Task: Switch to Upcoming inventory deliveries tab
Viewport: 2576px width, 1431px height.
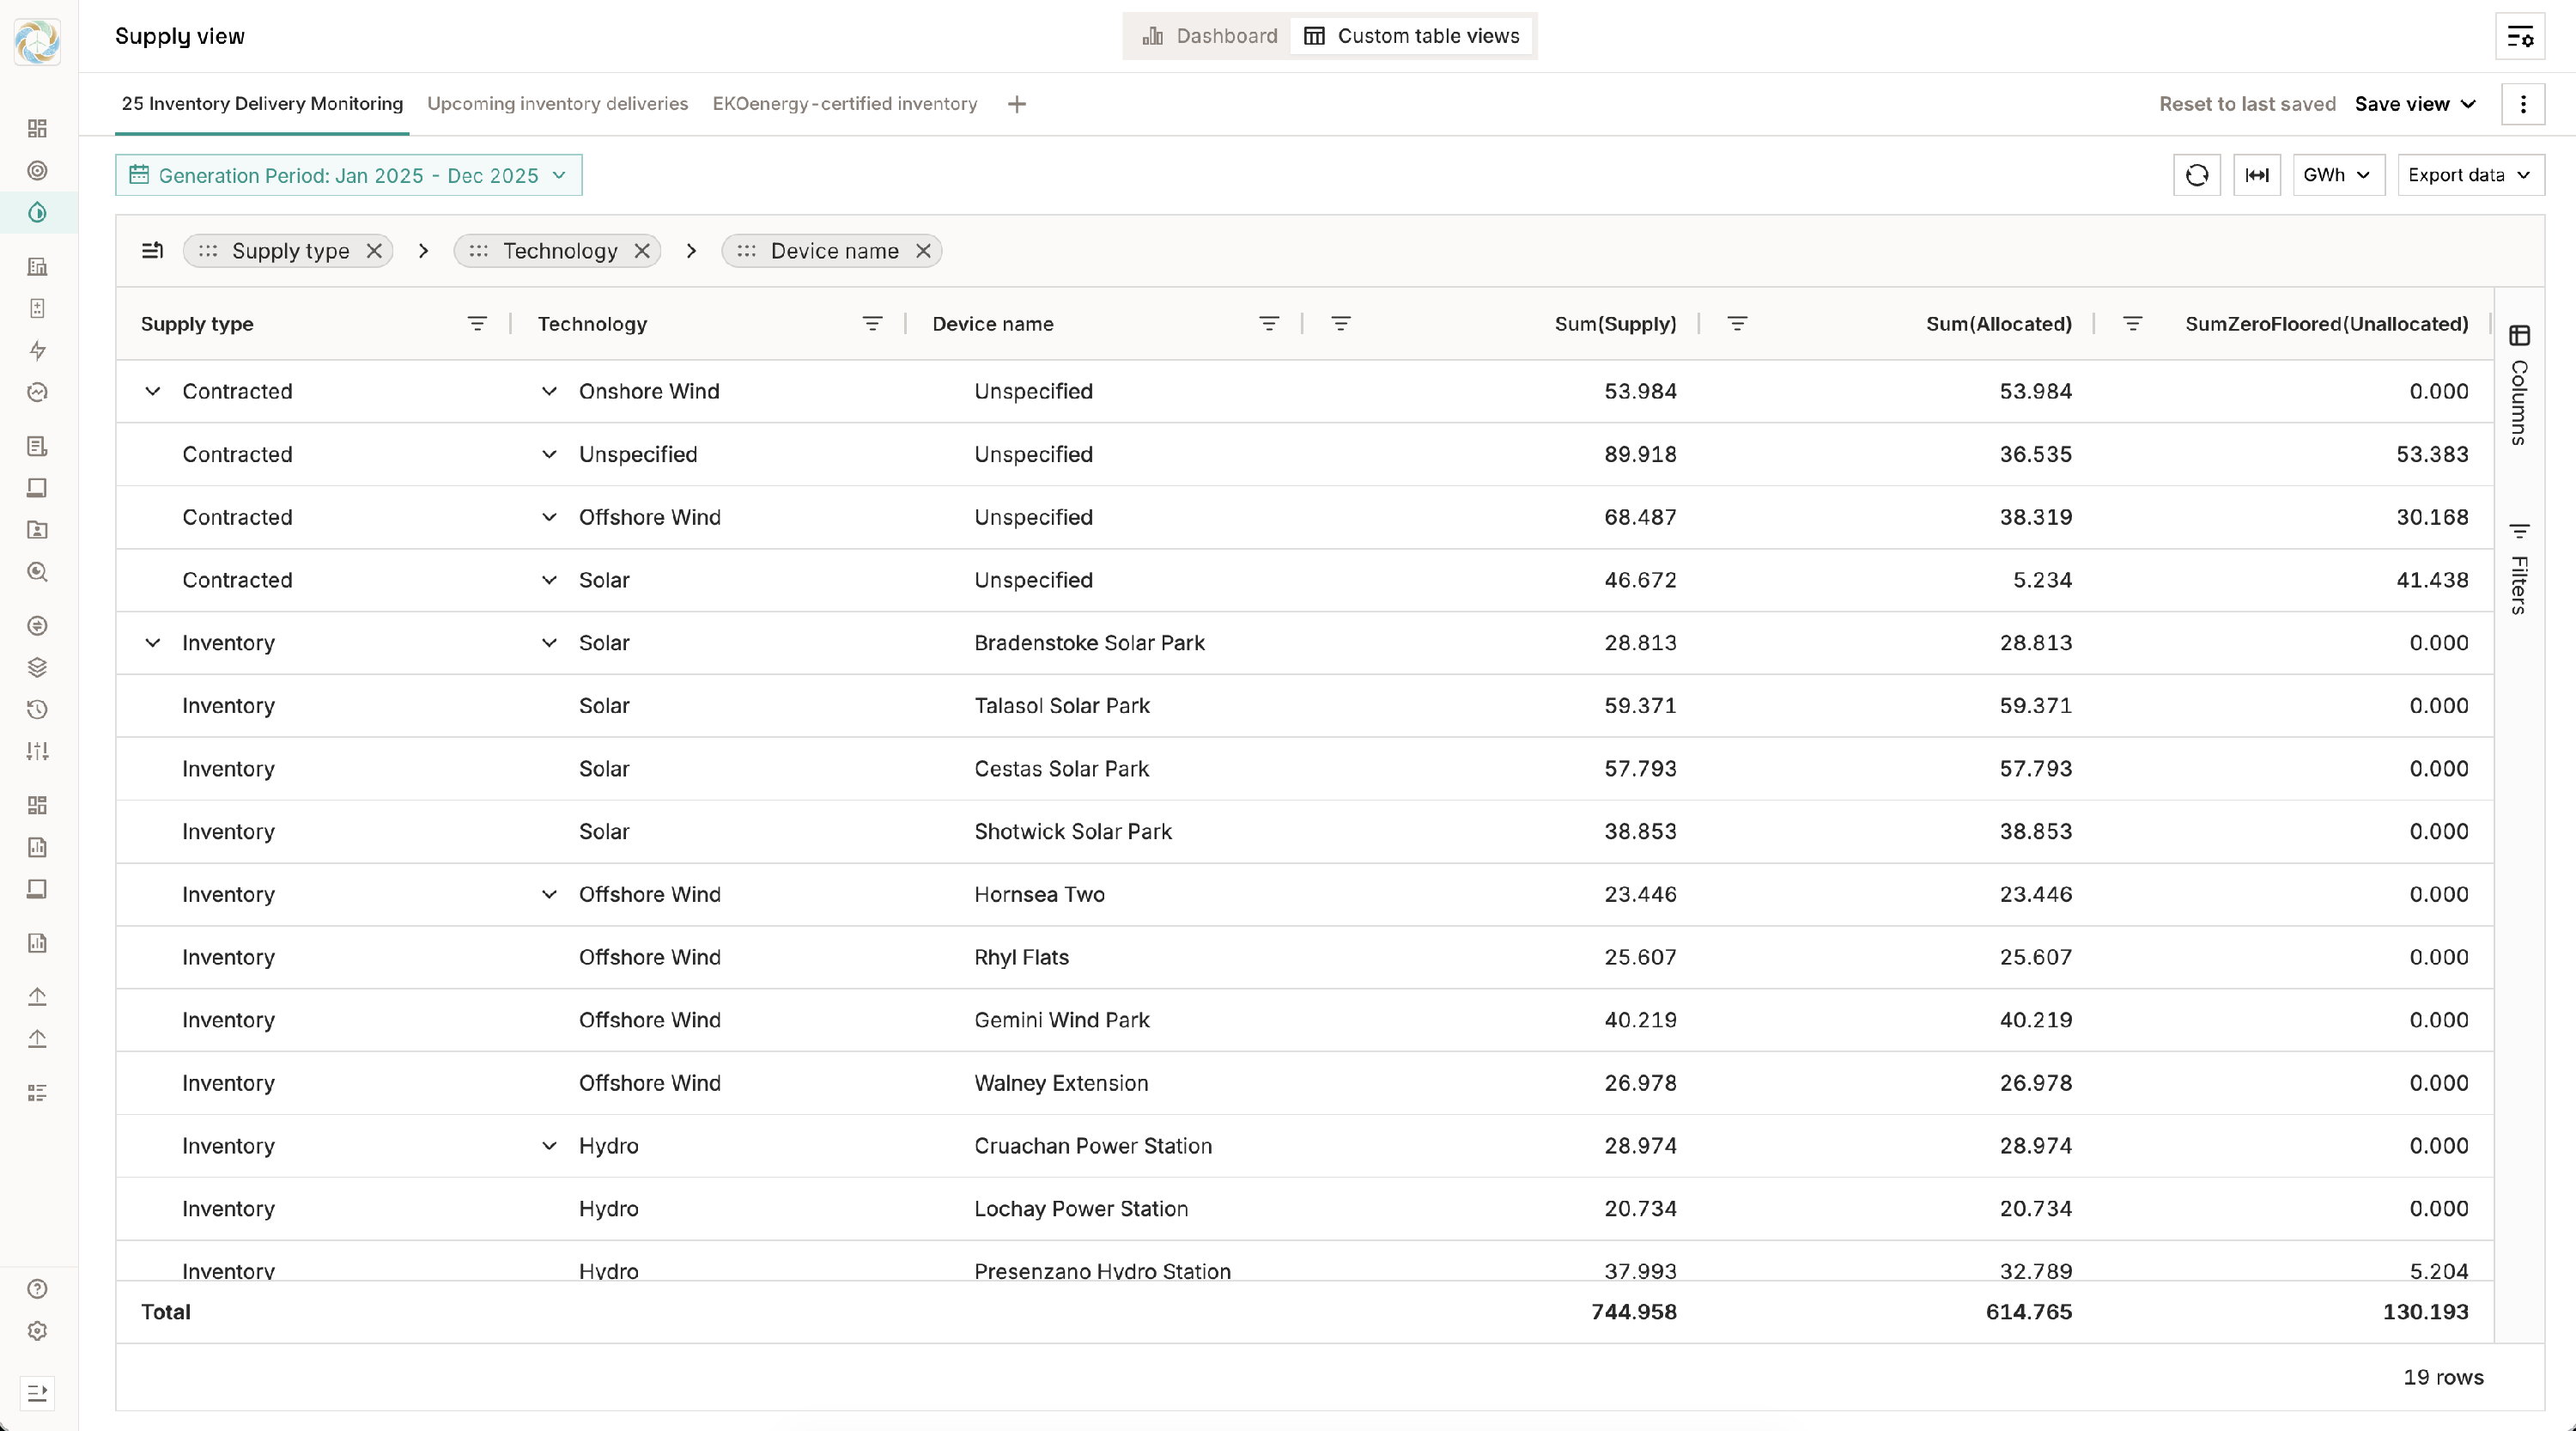Action: coord(557,104)
